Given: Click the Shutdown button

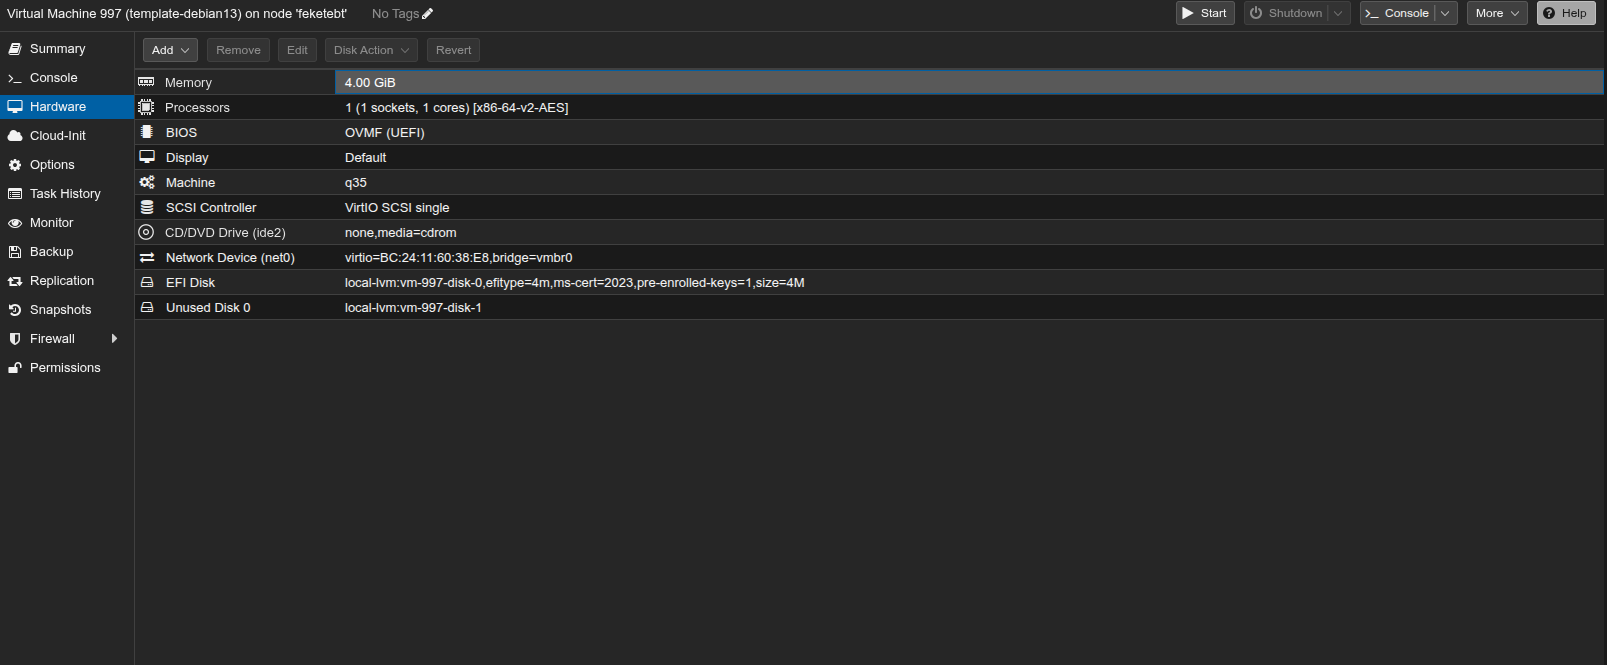Looking at the screenshot, I should [x=1287, y=13].
